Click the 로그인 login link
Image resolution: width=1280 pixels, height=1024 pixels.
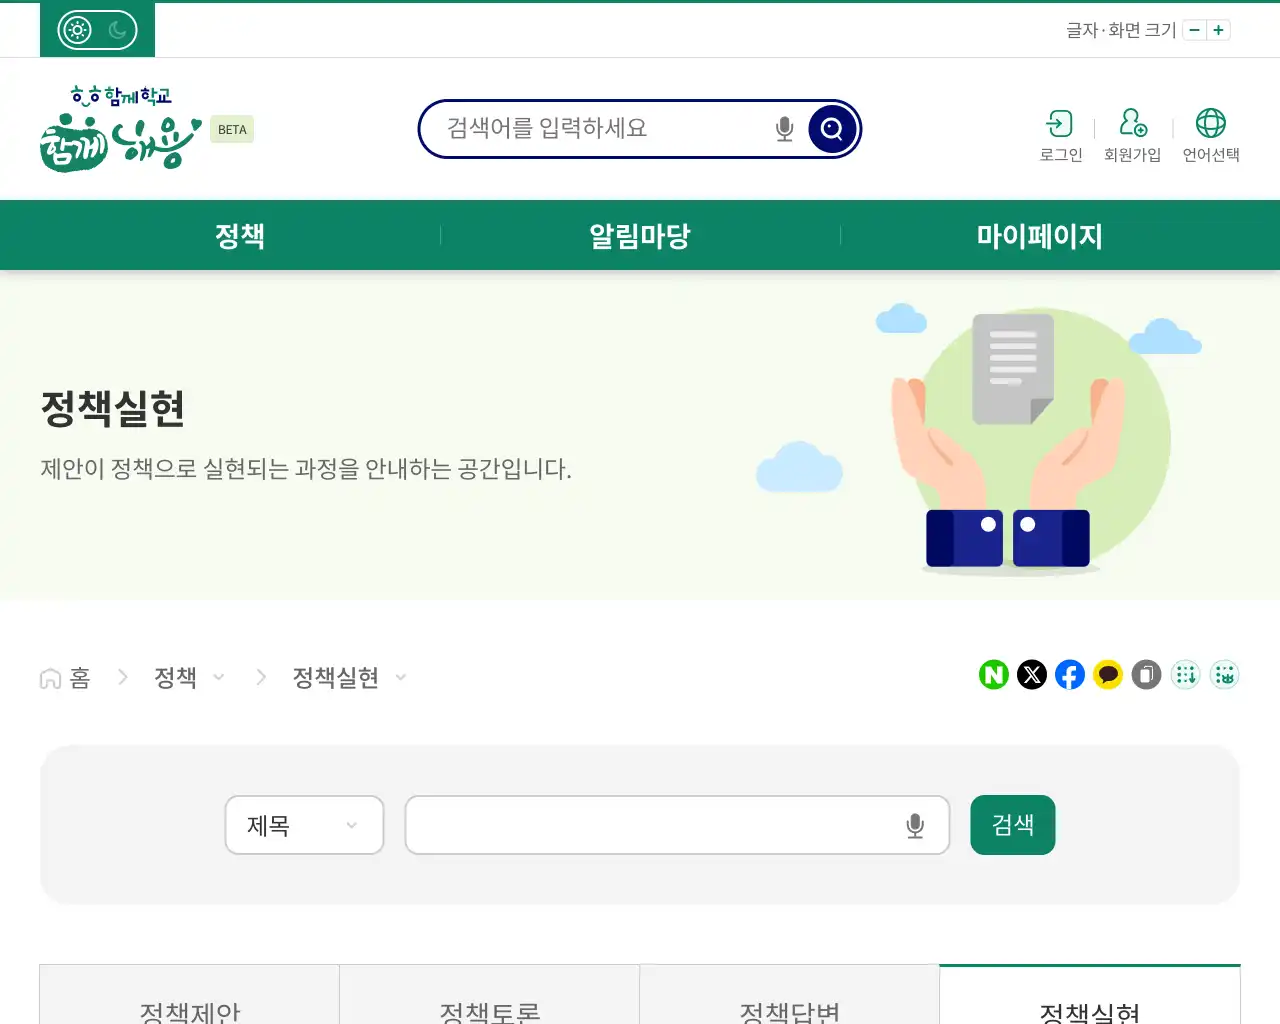pyautogui.click(x=1059, y=135)
